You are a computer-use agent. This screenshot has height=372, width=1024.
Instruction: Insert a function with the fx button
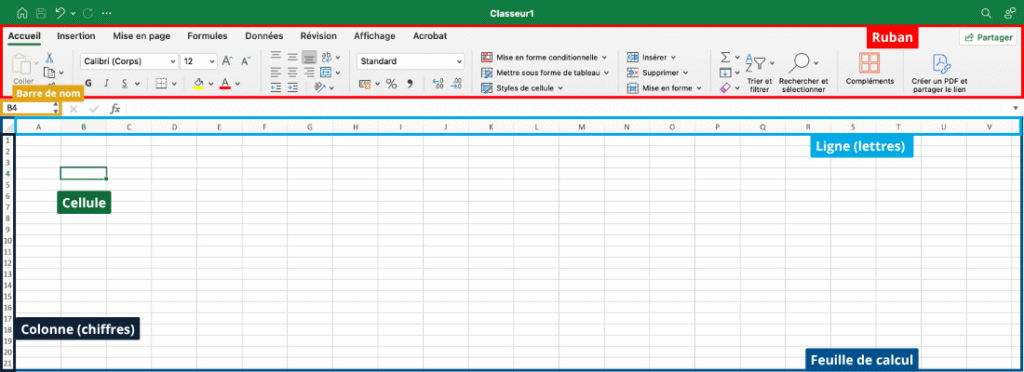(115, 109)
